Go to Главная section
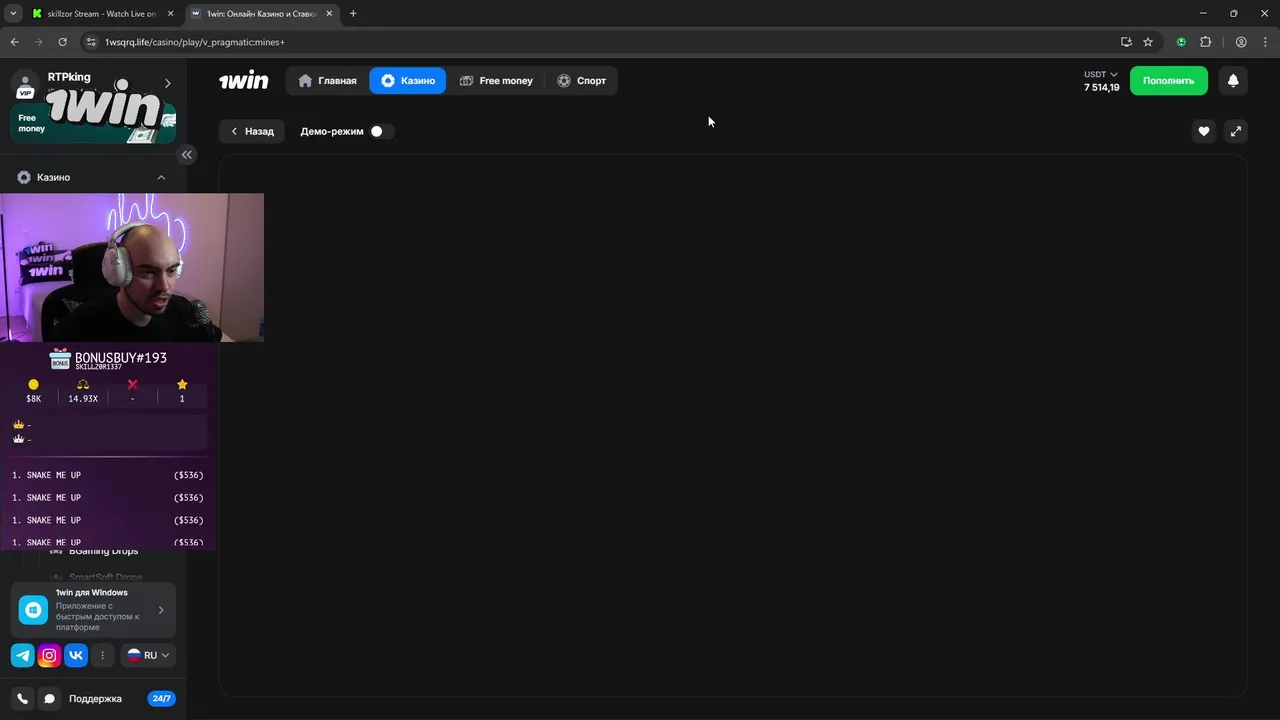This screenshot has width=1280, height=720. coord(327,81)
